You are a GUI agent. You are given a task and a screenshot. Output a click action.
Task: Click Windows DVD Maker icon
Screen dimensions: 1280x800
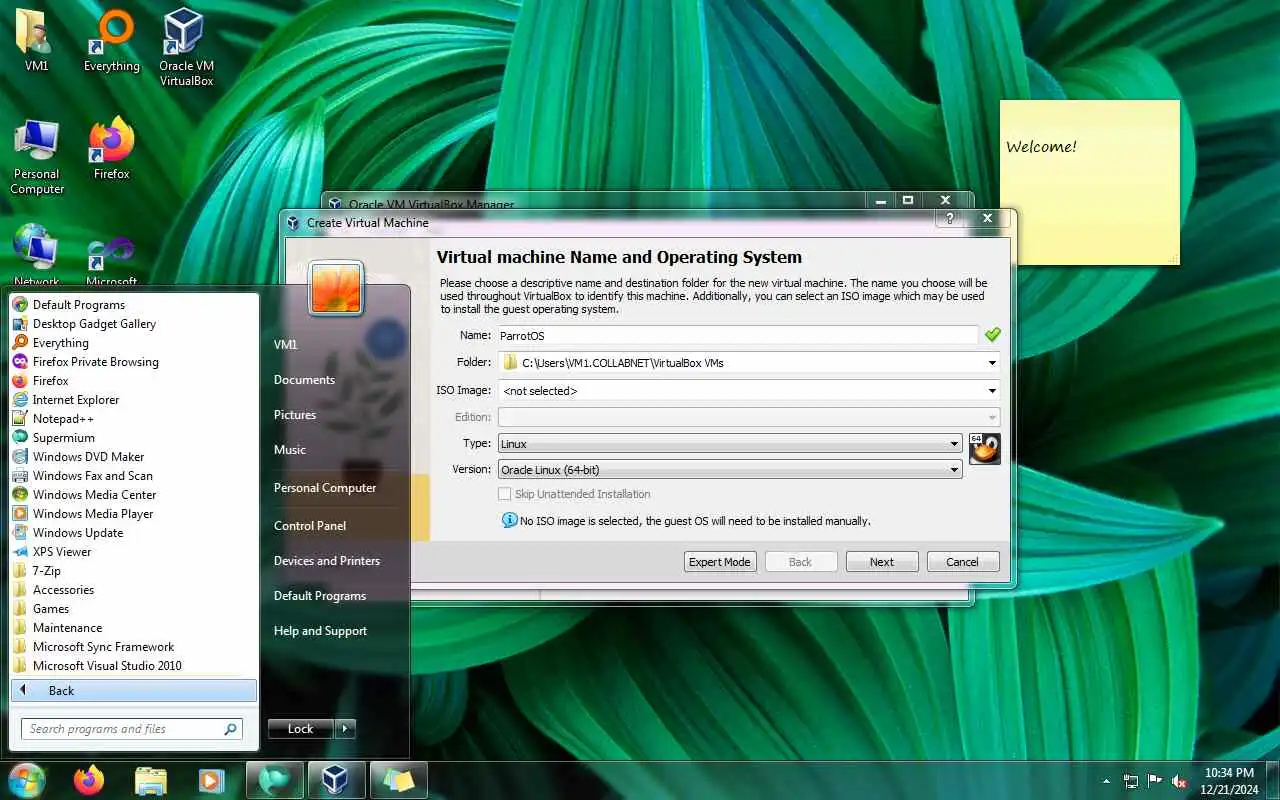pyautogui.click(x=19, y=457)
